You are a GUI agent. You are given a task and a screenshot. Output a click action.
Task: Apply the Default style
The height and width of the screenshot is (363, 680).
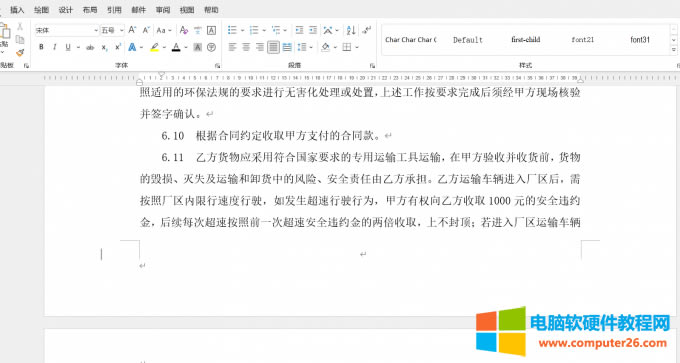click(x=468, y=39)
